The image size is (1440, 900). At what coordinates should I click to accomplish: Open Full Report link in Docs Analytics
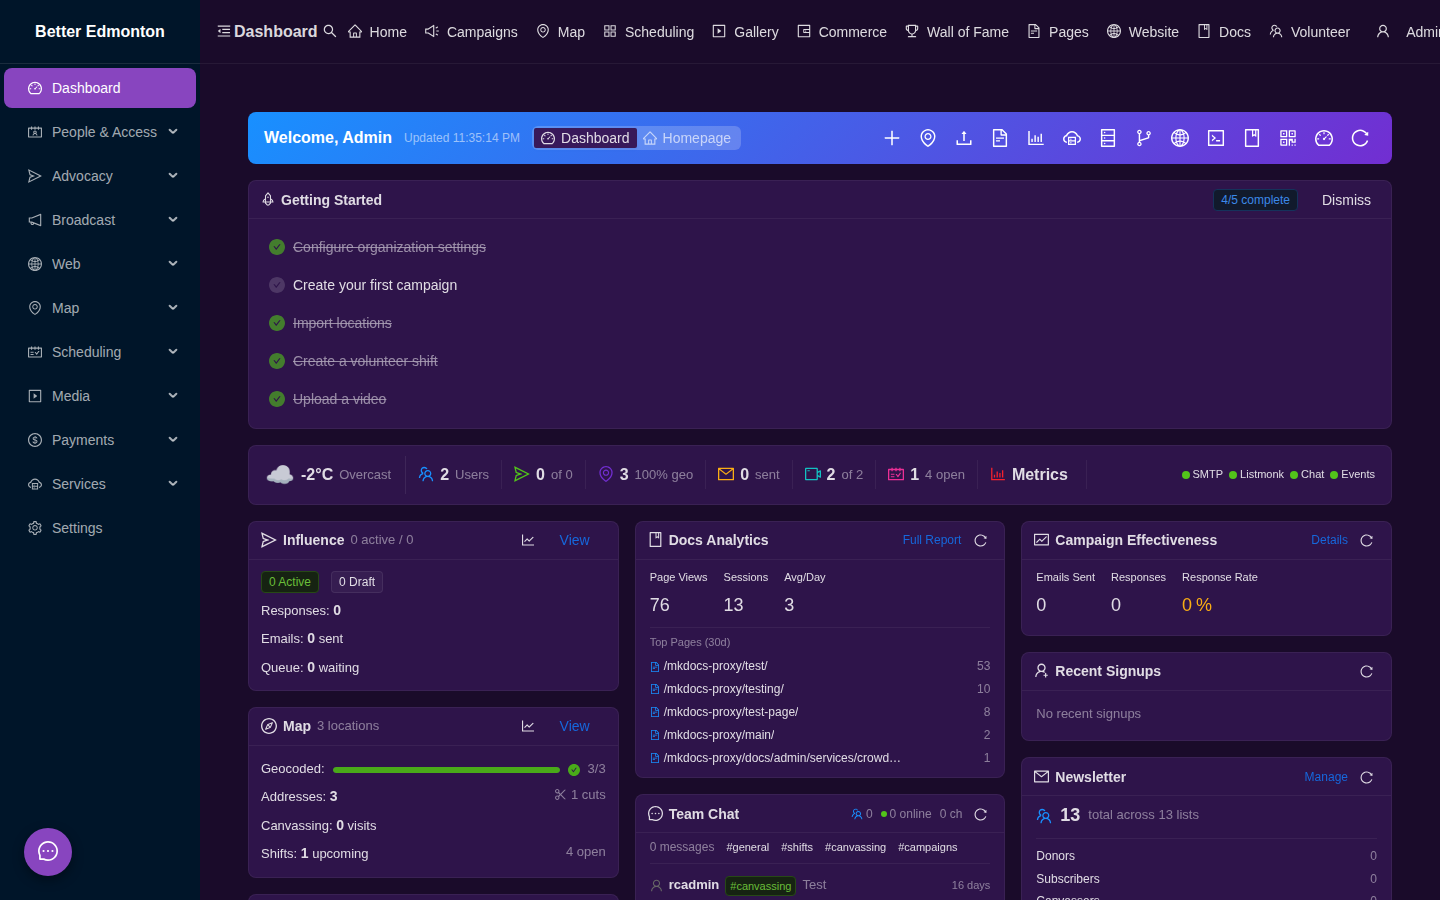932,540
